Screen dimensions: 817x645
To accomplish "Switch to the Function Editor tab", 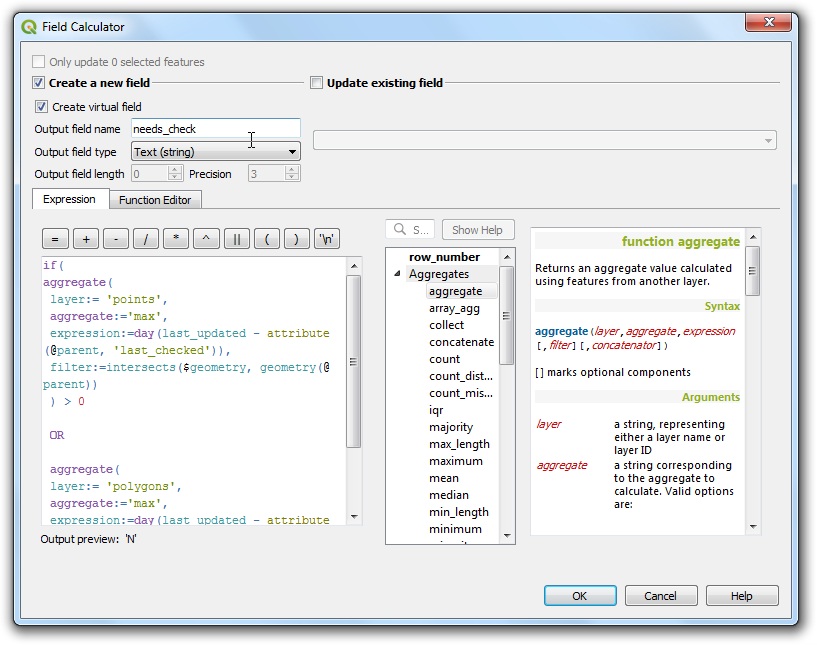I will coord(155,200).
